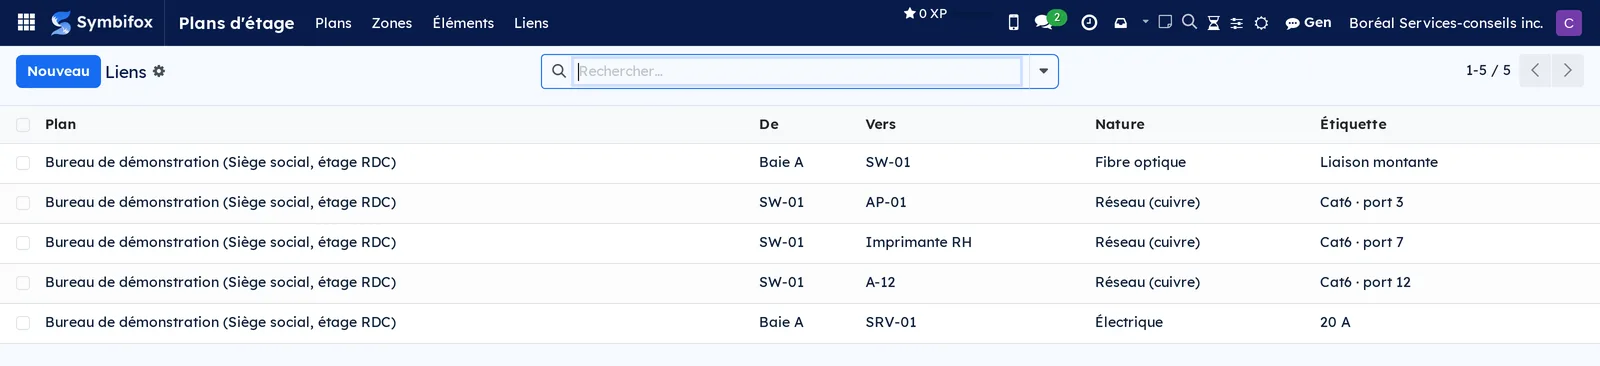This screenshot has height=366, width=1600.
Task: Focus the Rechercher search field
Action: click(798, 71)
